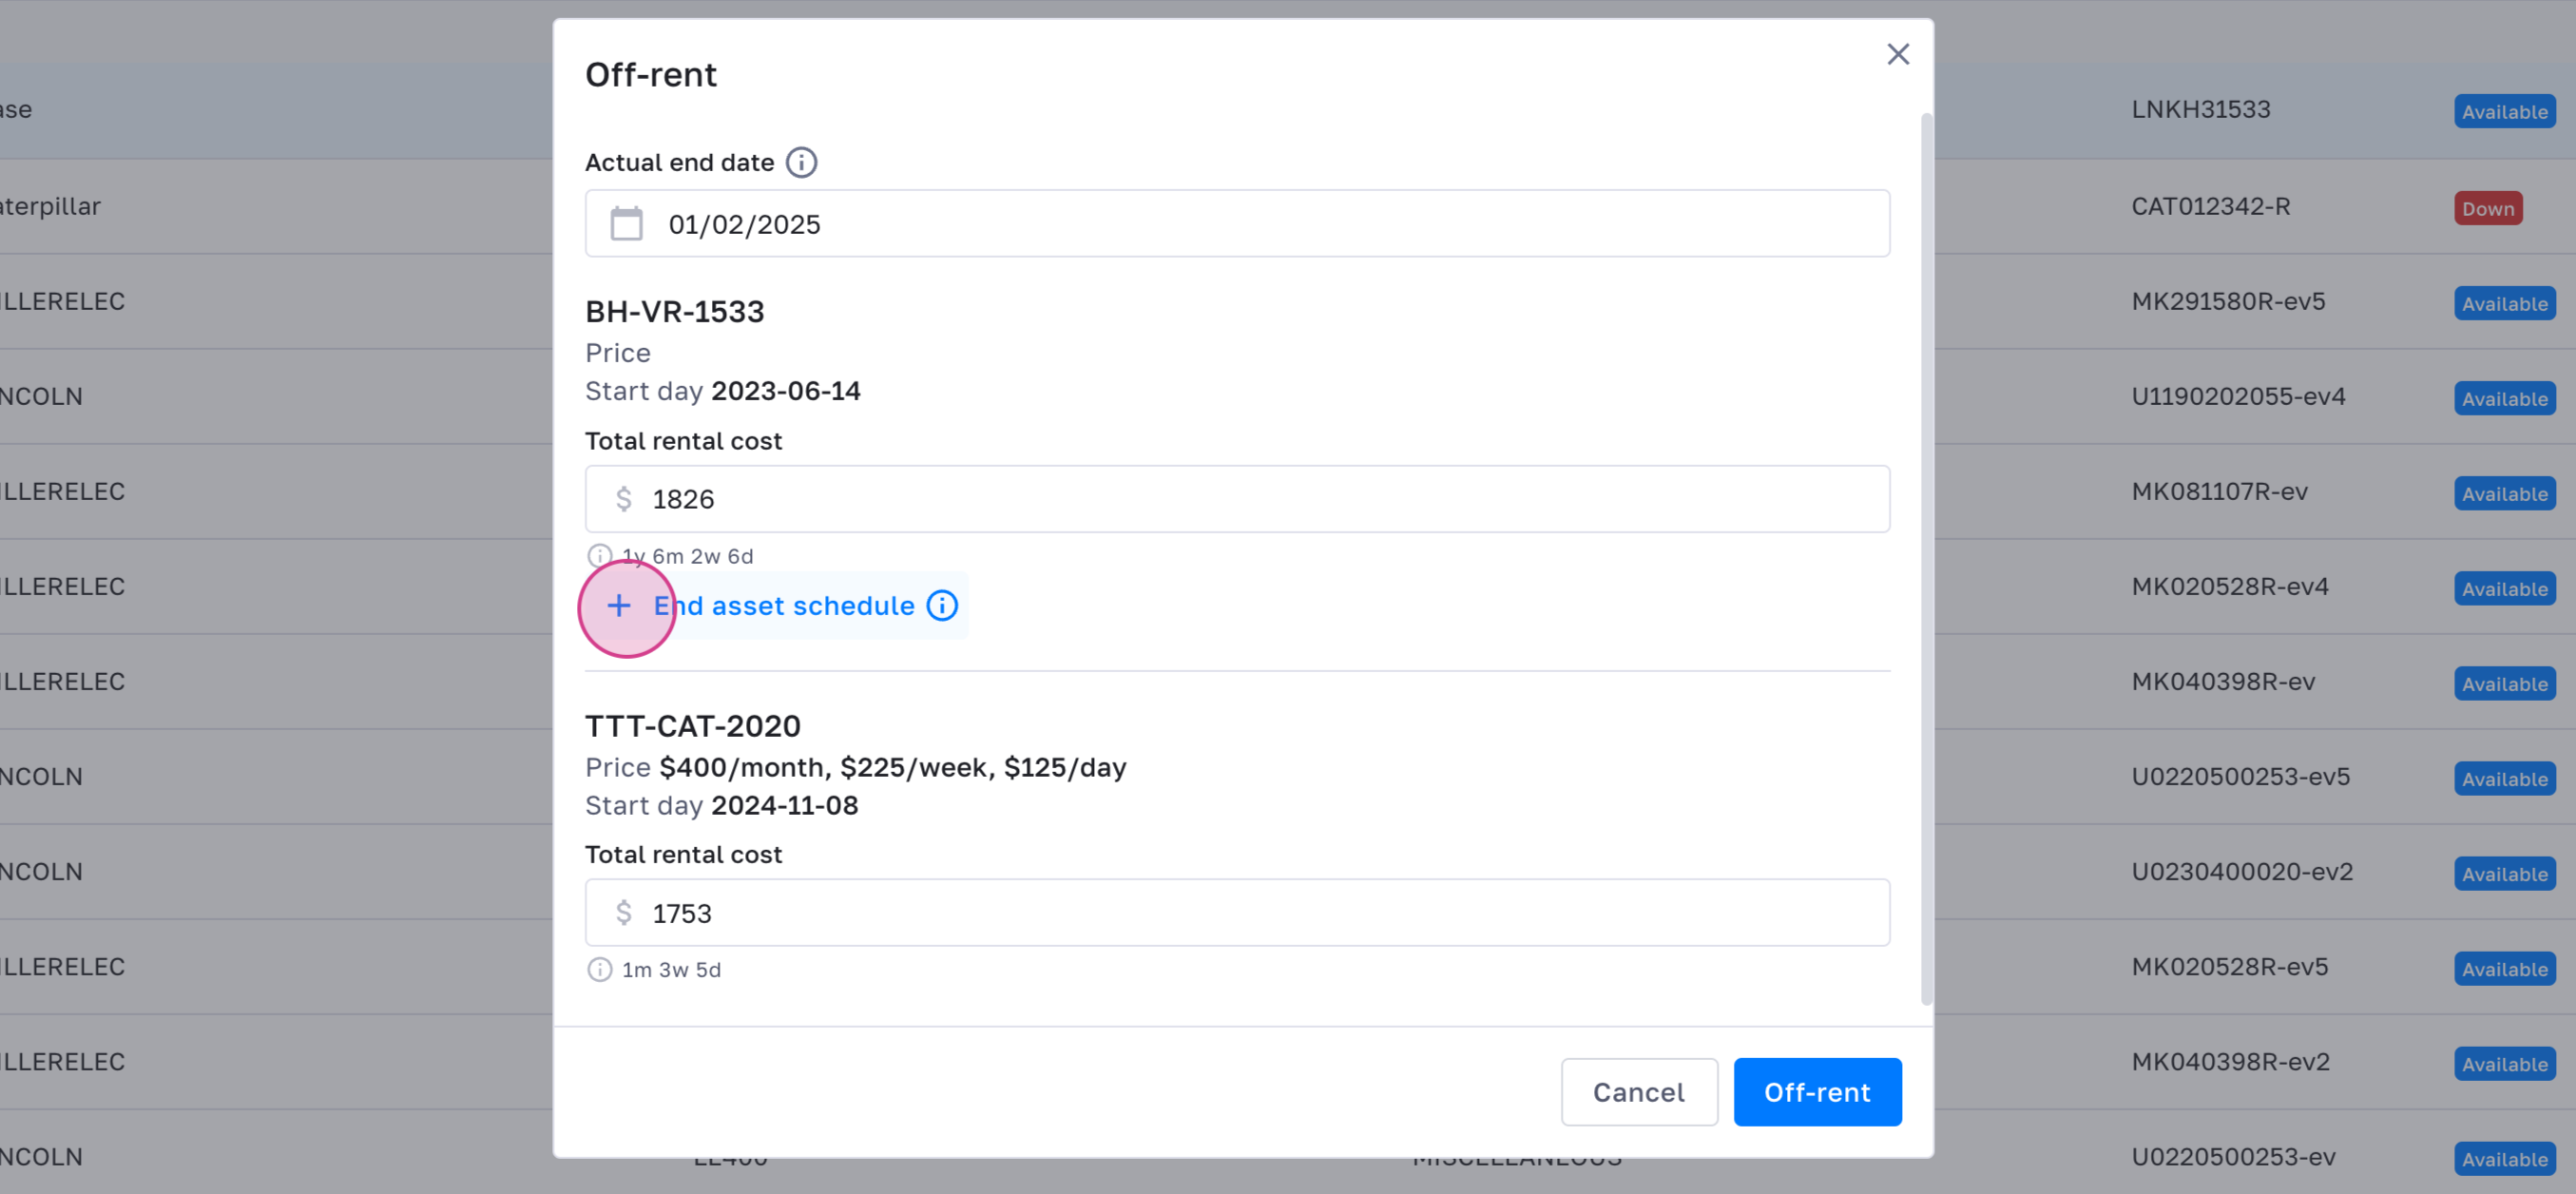Image resolution: width=2576 pixels, height=1194 pixels.
Task: Click the End asset schedule link
Action: (x=783, y=606)
